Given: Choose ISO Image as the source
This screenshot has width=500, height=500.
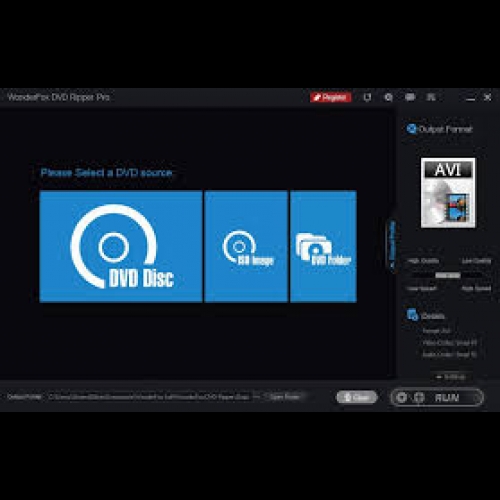Looking at the screenshot, I should pos(246,247).
